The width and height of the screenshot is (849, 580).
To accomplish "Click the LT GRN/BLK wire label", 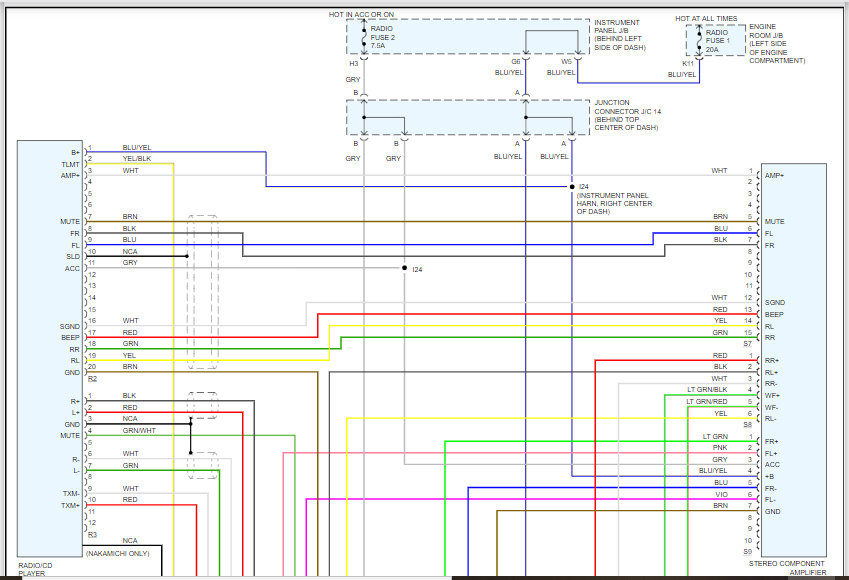I will click(707, 390).
